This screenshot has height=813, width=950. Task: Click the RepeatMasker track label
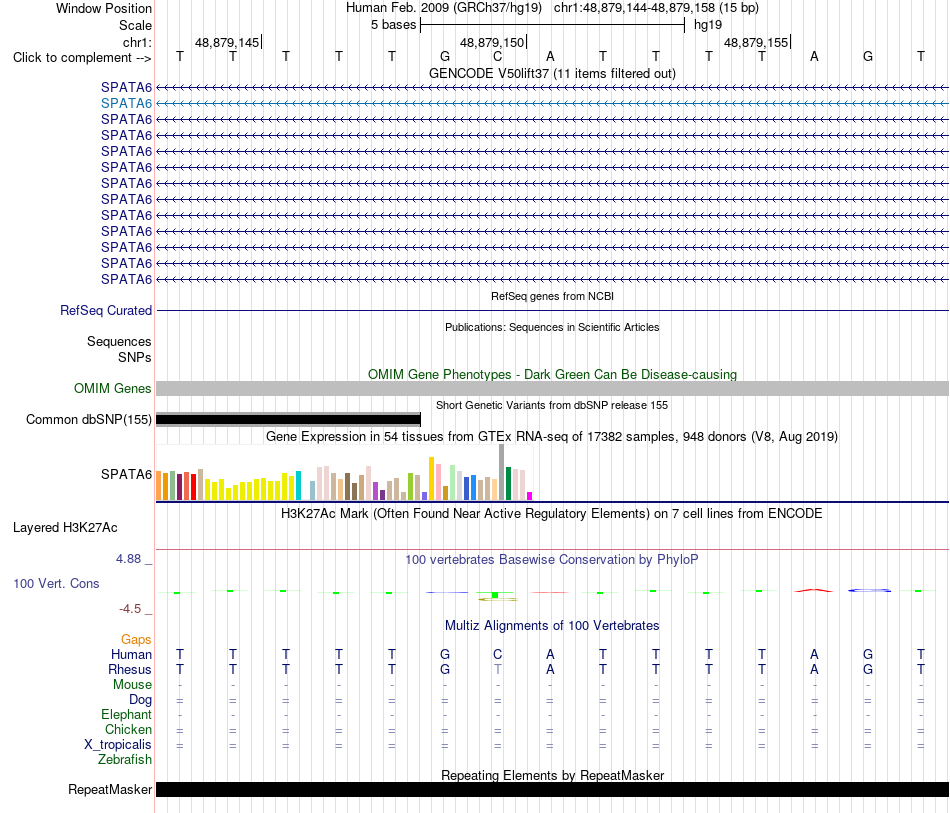pyautogui.click(x=110, y=789)
